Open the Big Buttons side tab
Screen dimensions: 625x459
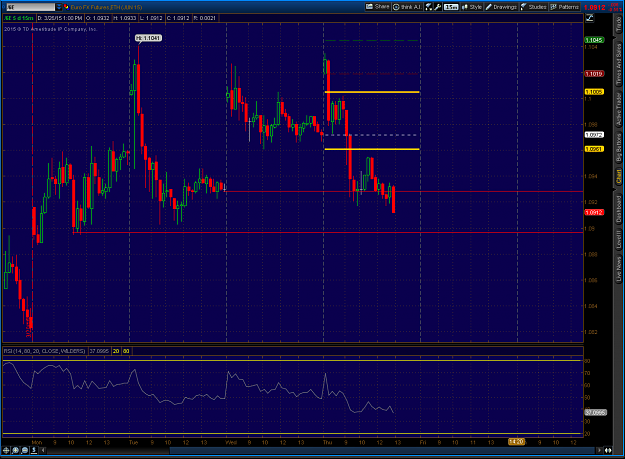(x=619, y=147)
